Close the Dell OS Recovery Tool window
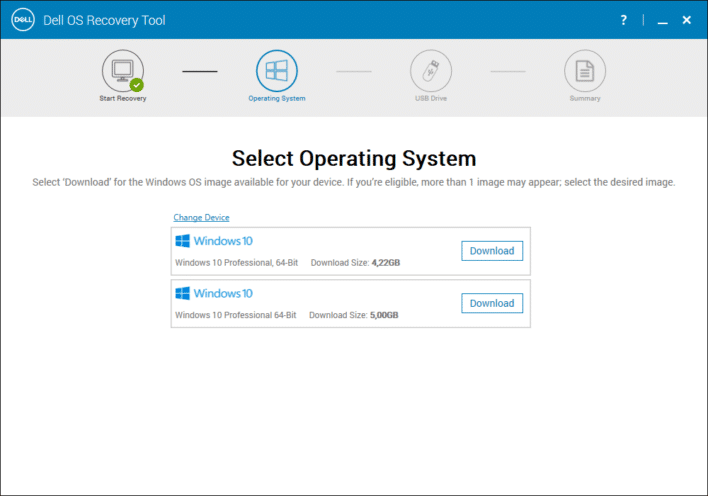Image resolution: width=708 pixels, height=496 pixels. coord(686,20)
